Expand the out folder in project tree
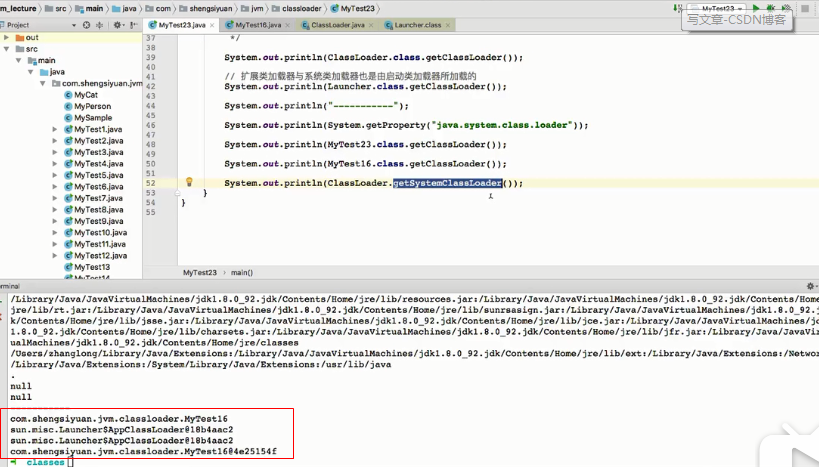The image size is (819, 467). [6, 38]
